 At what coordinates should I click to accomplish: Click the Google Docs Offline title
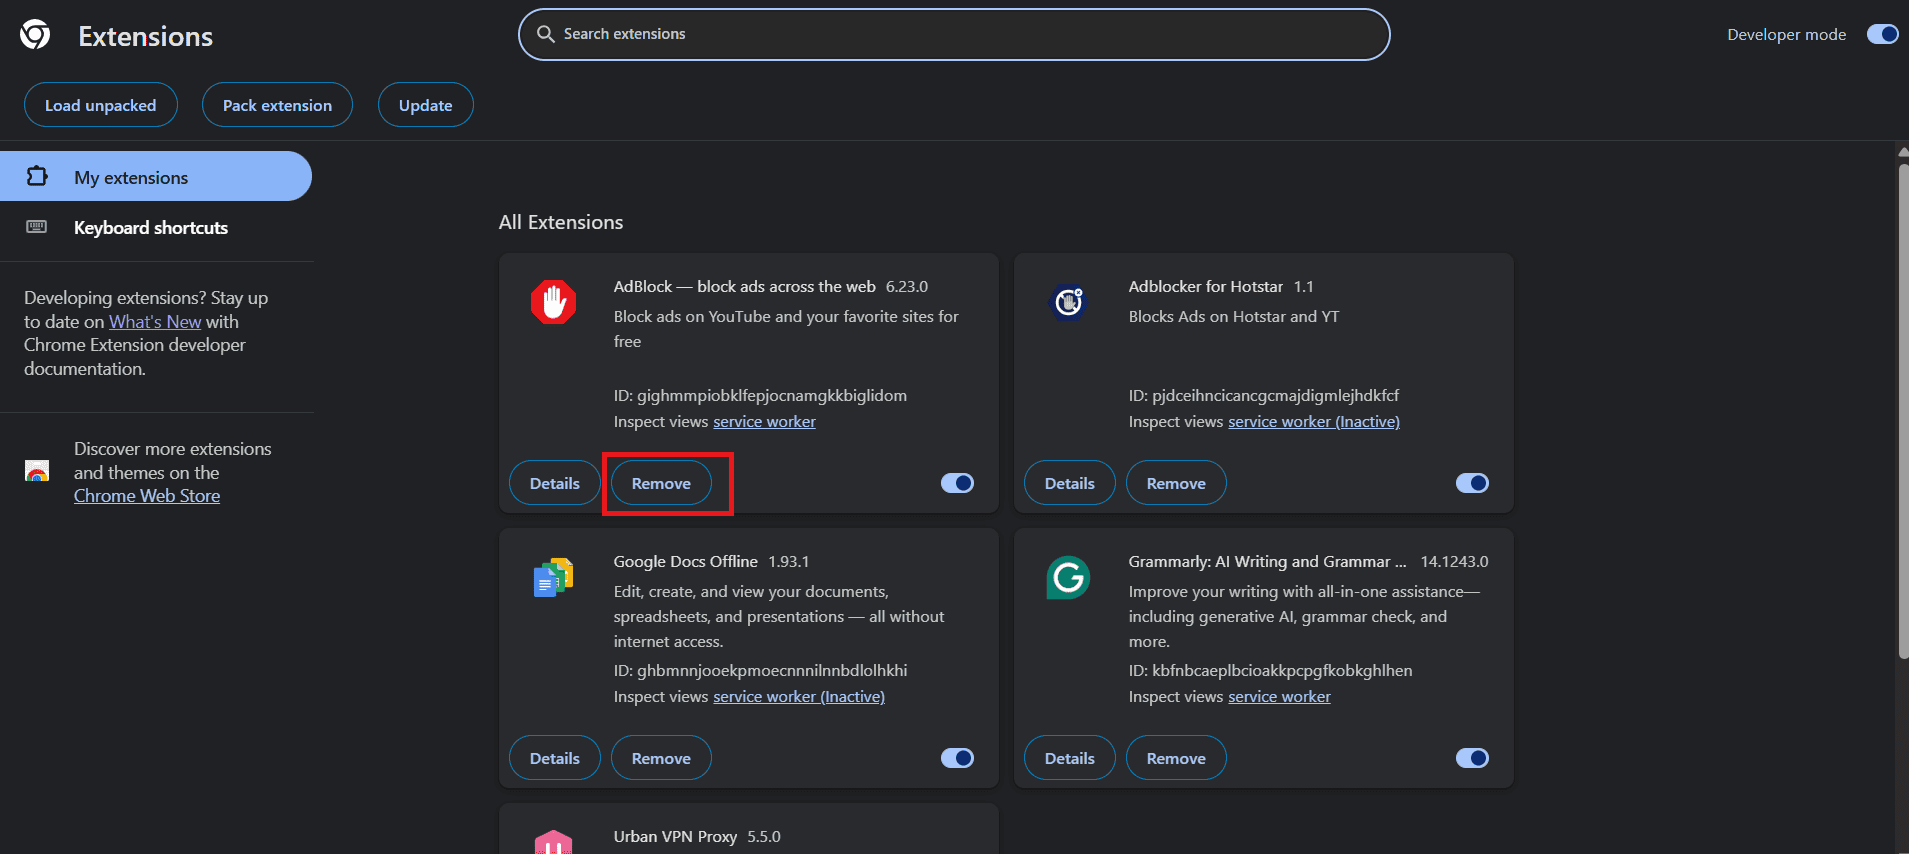[686, 562]
